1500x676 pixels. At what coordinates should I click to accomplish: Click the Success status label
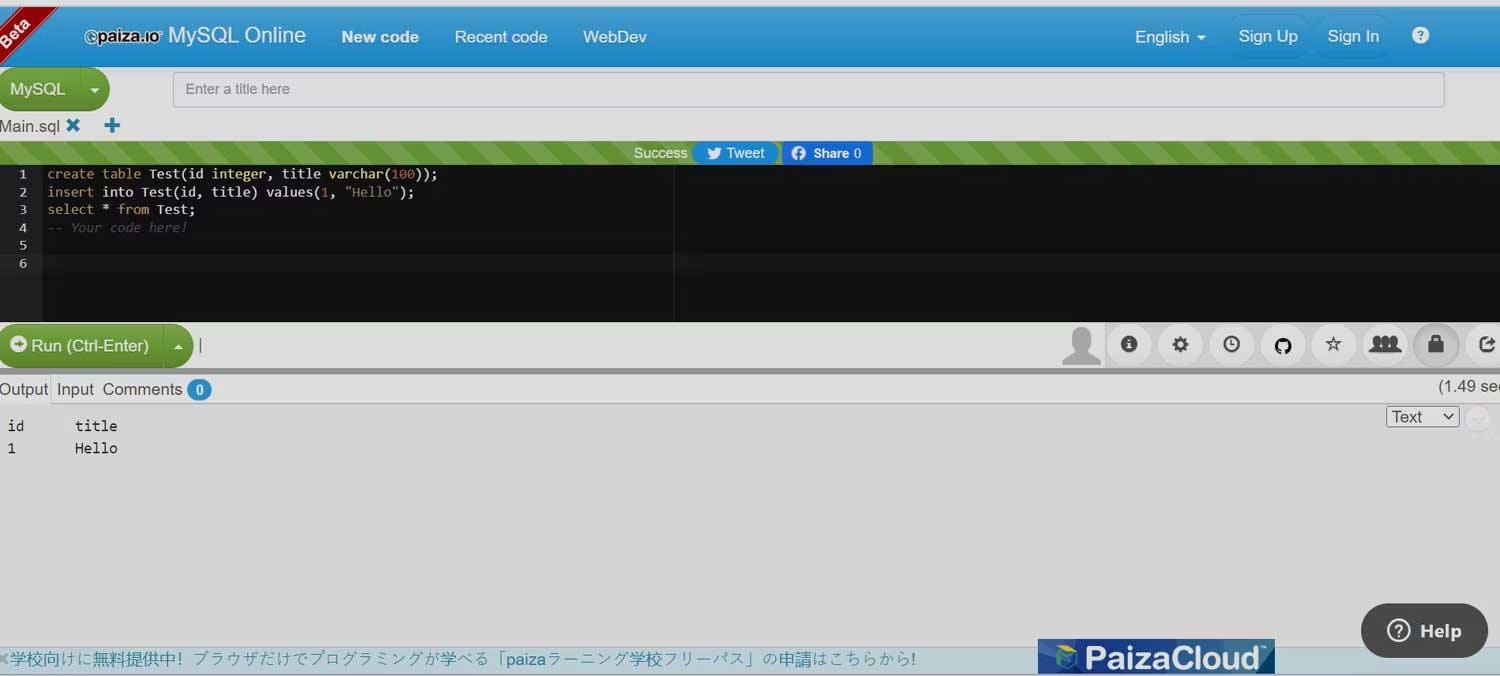pos(660,153)
